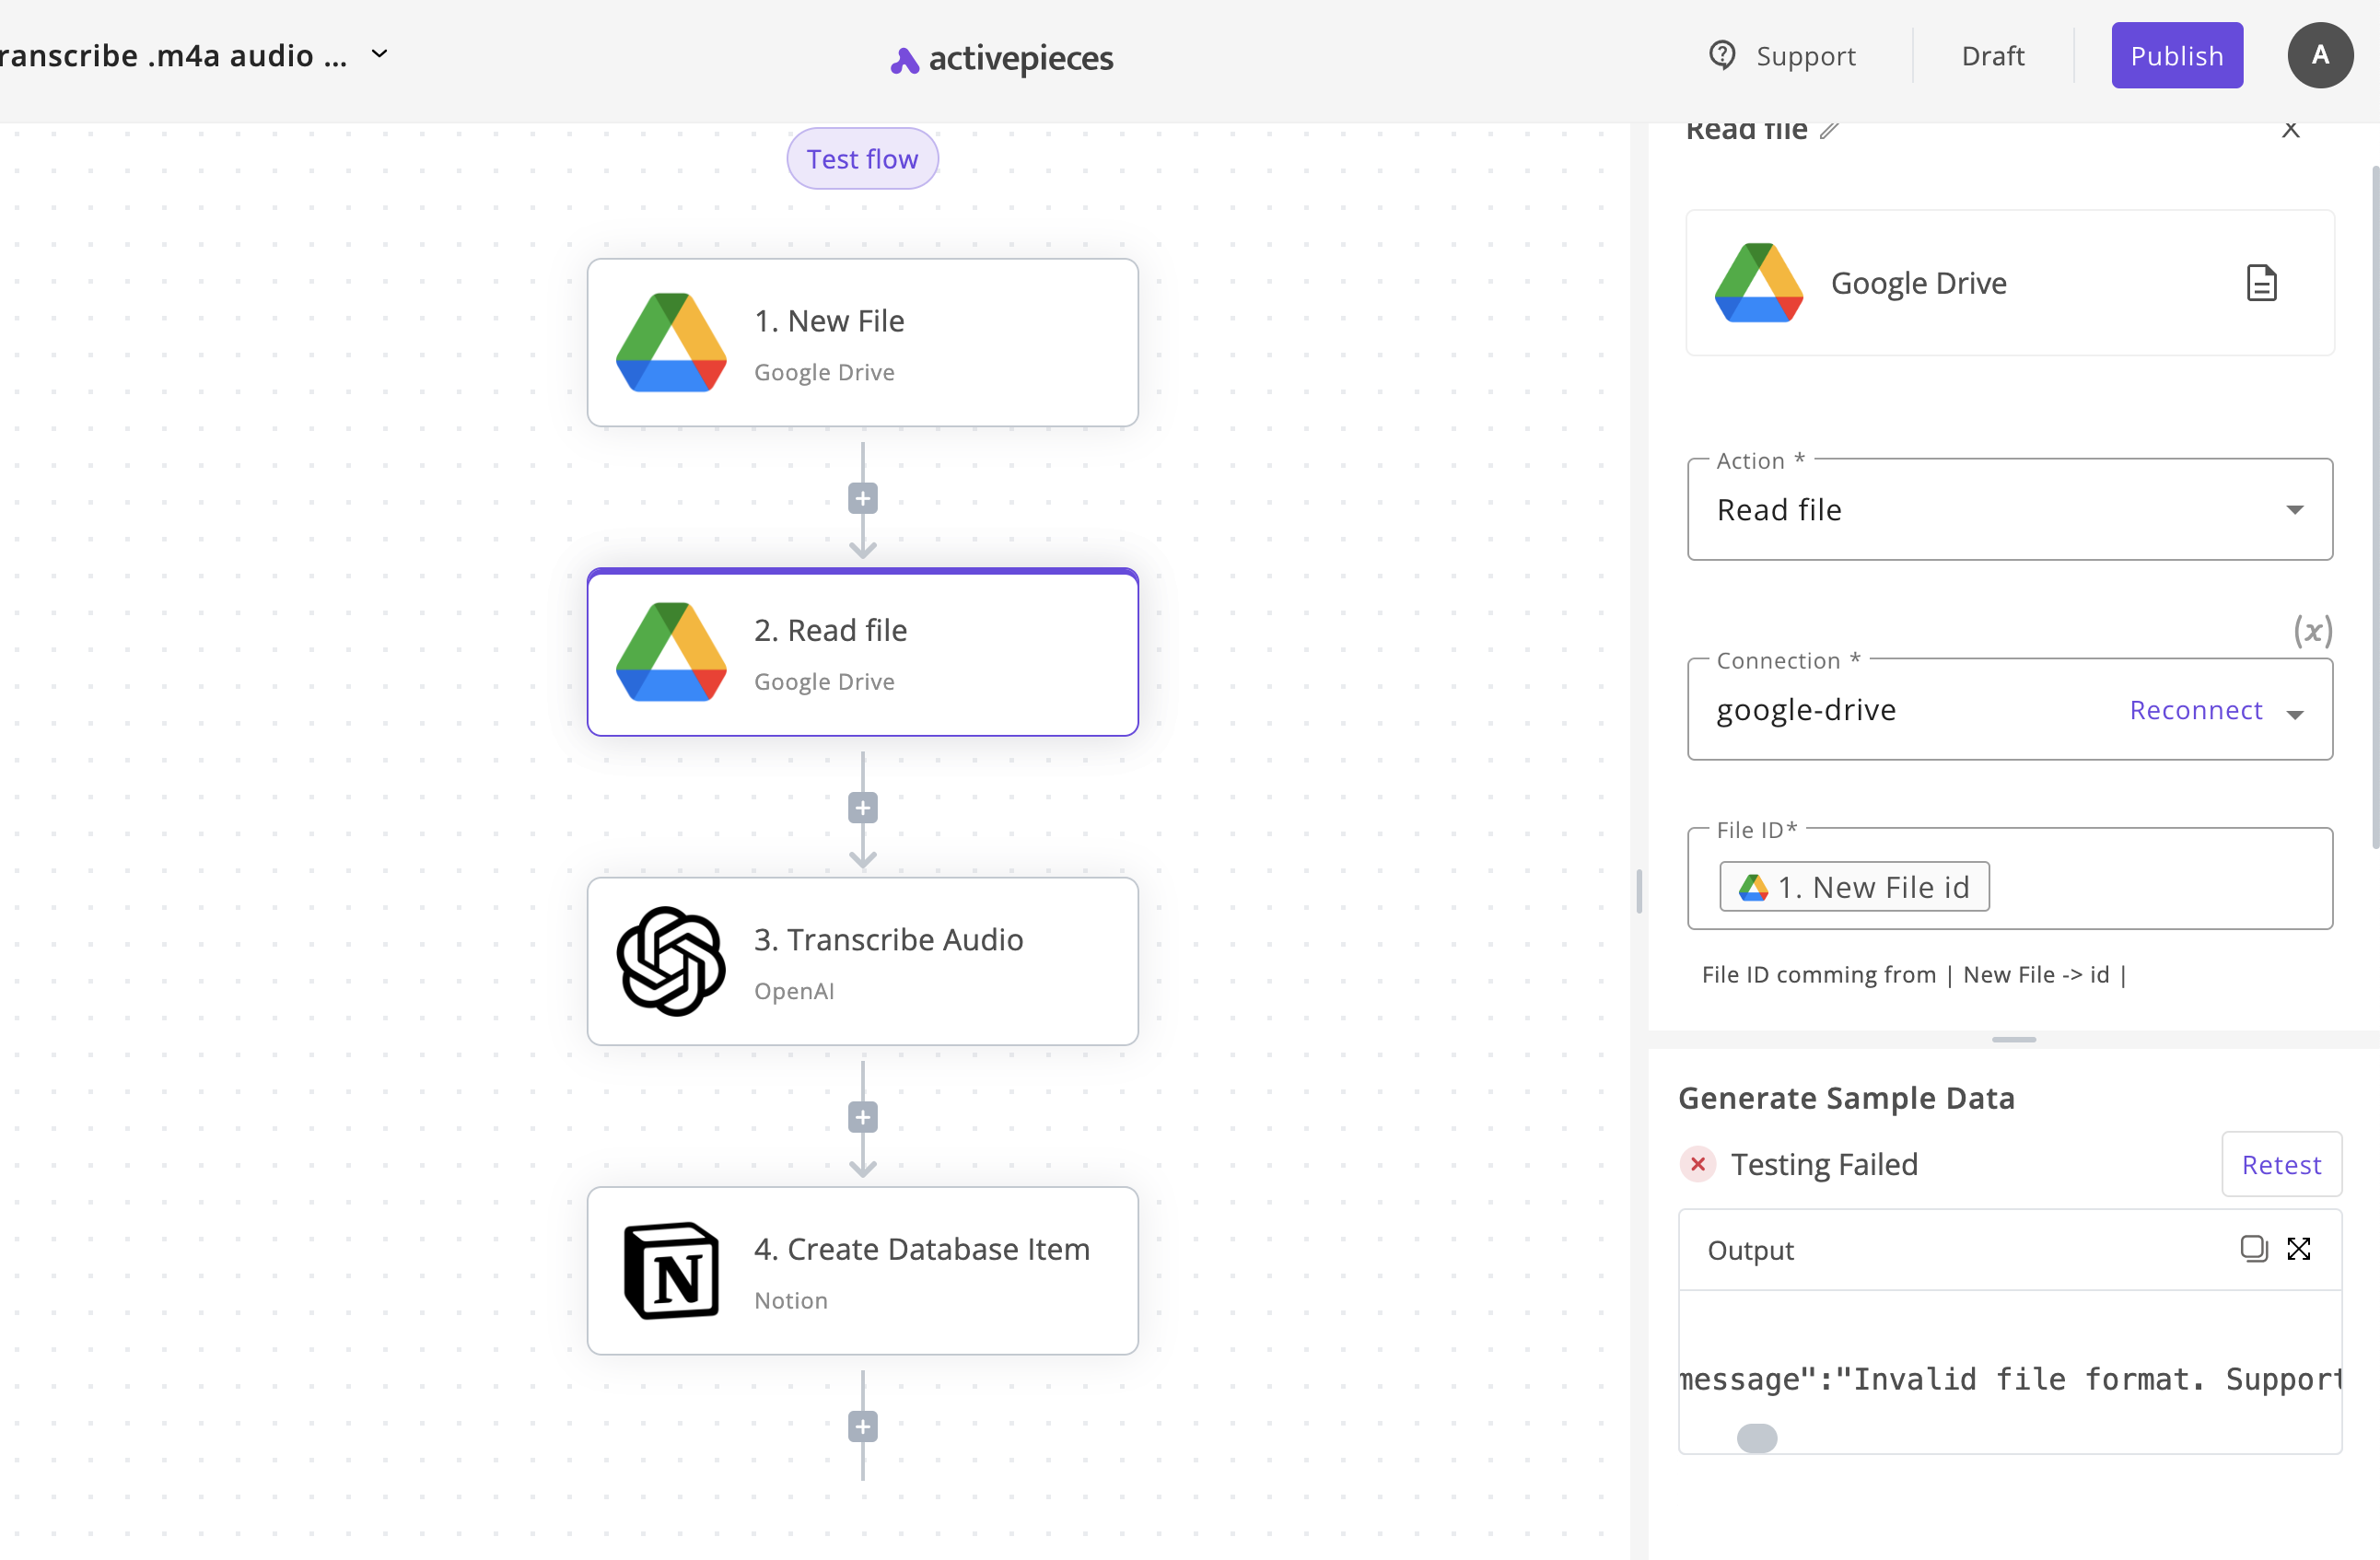Click Testing Failed status text
This screenshot has width=2380, height=1560.
pyautogui.click(x=1824, y=1164)
